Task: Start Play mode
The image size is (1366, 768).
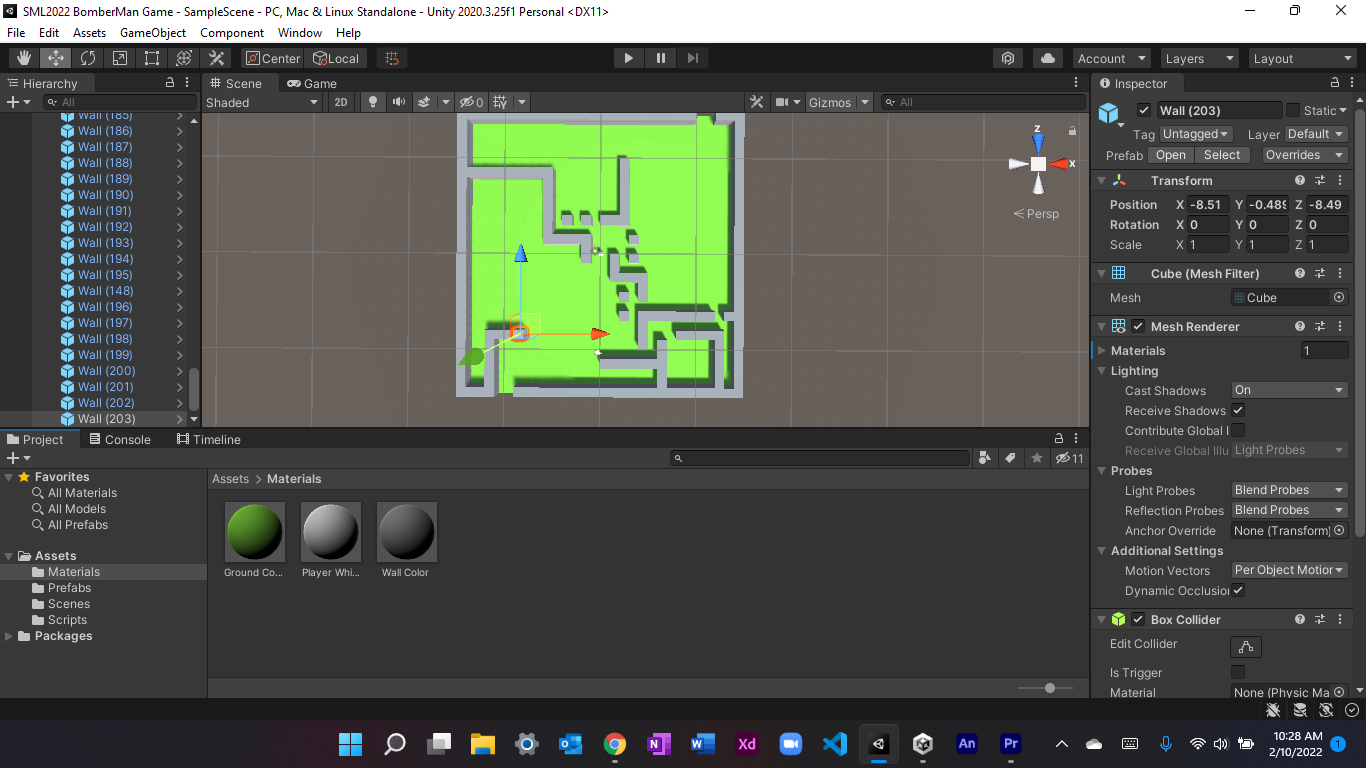Action: click(628, 58)
